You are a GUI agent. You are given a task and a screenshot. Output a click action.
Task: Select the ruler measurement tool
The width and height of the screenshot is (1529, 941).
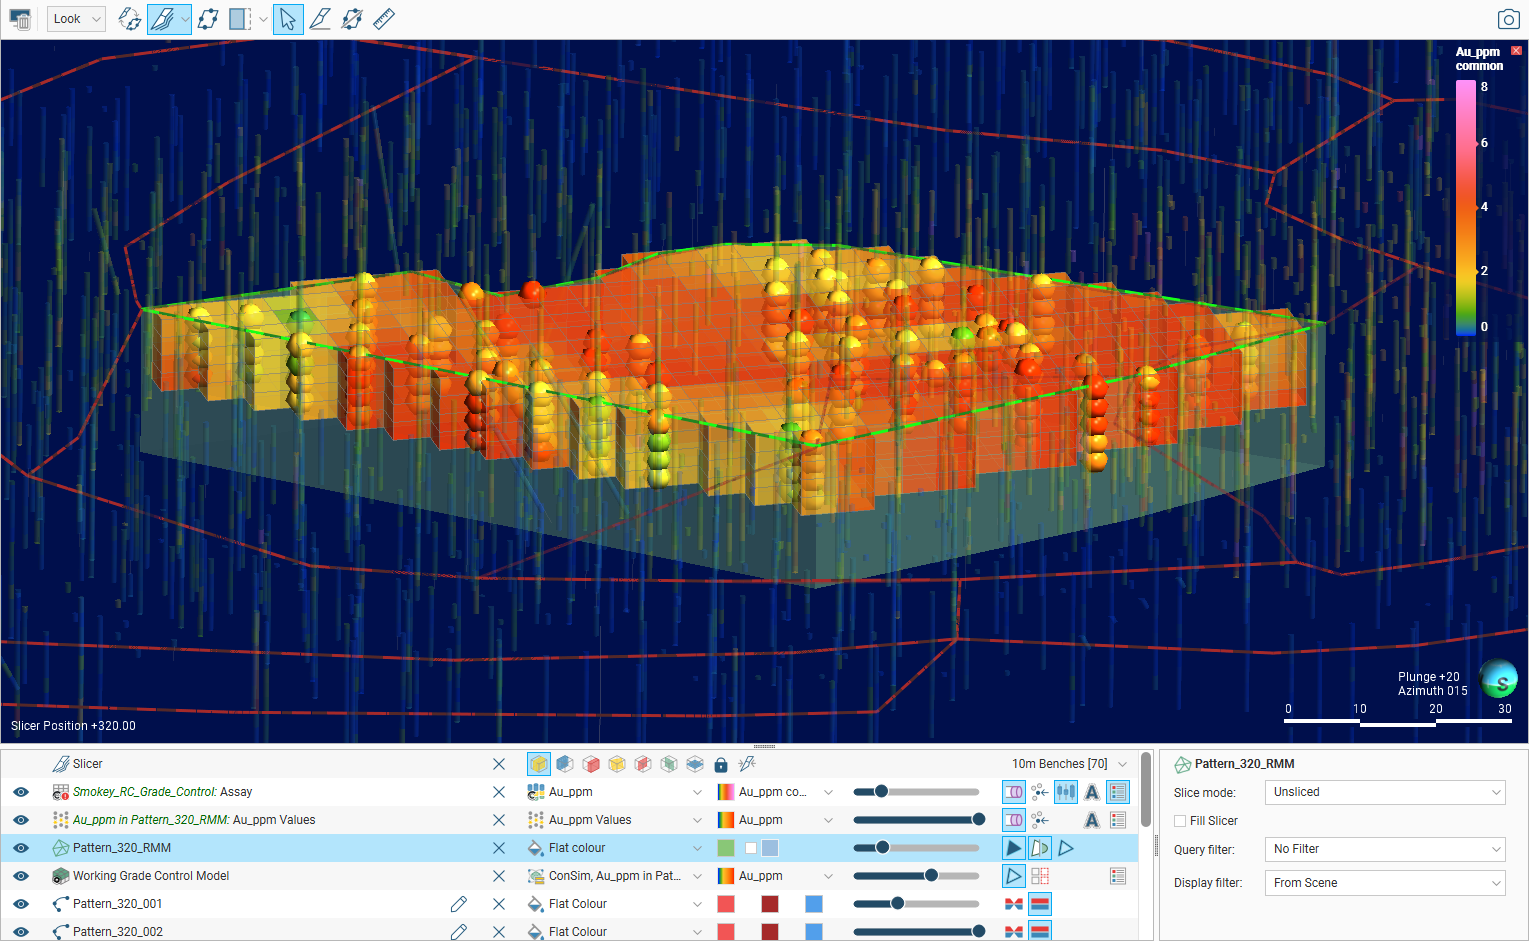pos(384,19)
